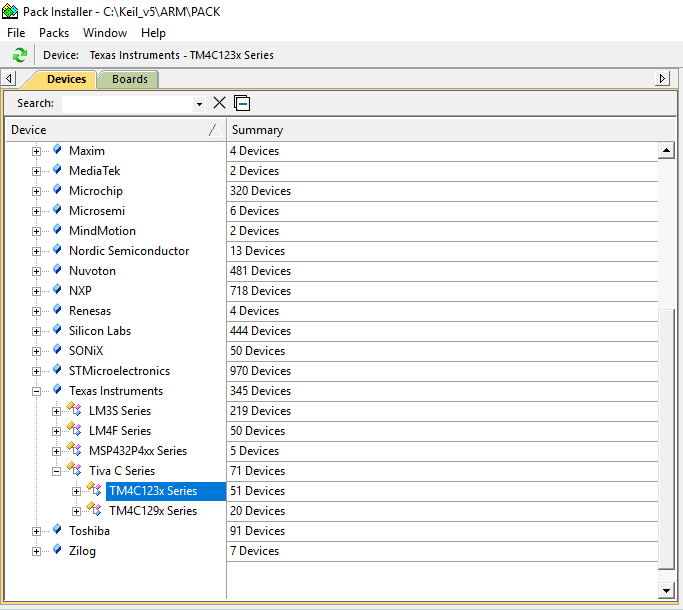Click the LM3S Series family icon

point(74,410)
